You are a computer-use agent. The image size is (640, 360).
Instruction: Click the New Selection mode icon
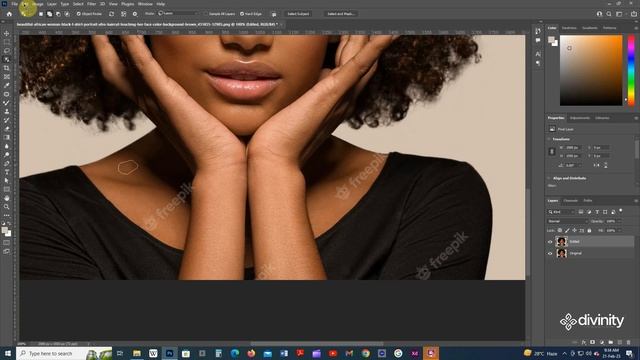coord(41,14)
